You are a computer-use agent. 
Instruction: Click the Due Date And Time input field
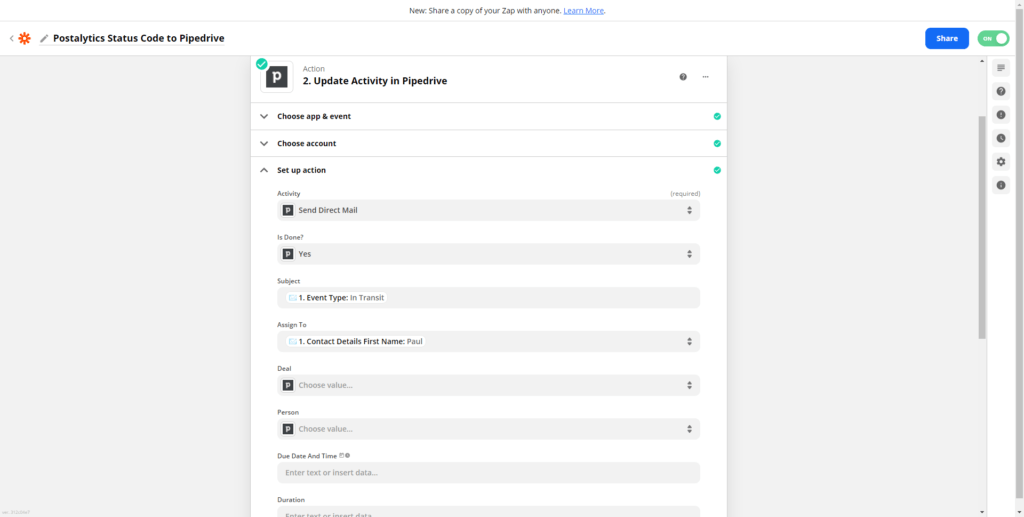pos(488,473)
